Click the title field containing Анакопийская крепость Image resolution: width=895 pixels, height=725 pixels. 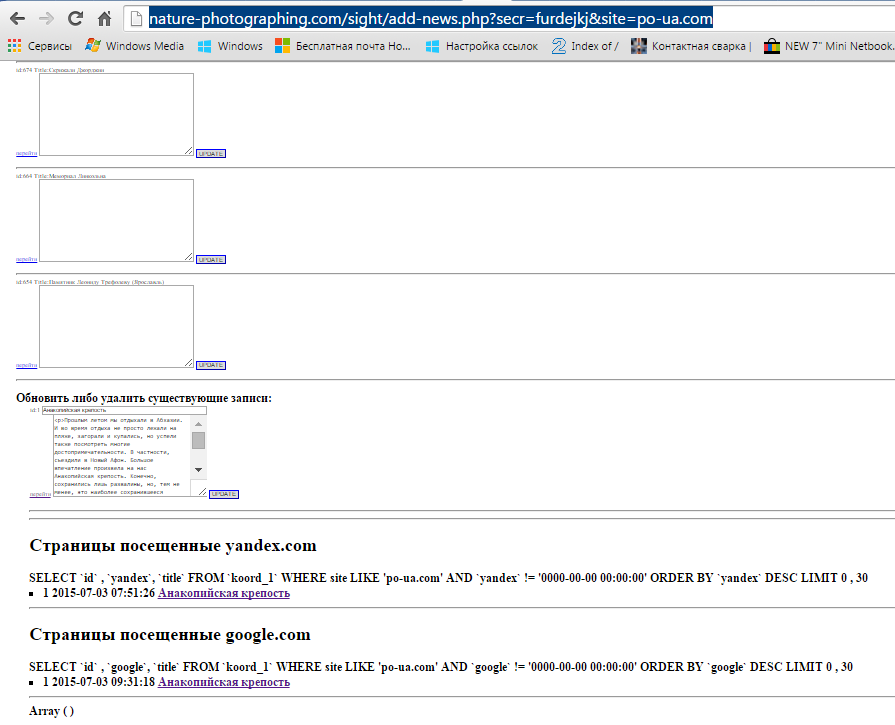coord(123,410)
